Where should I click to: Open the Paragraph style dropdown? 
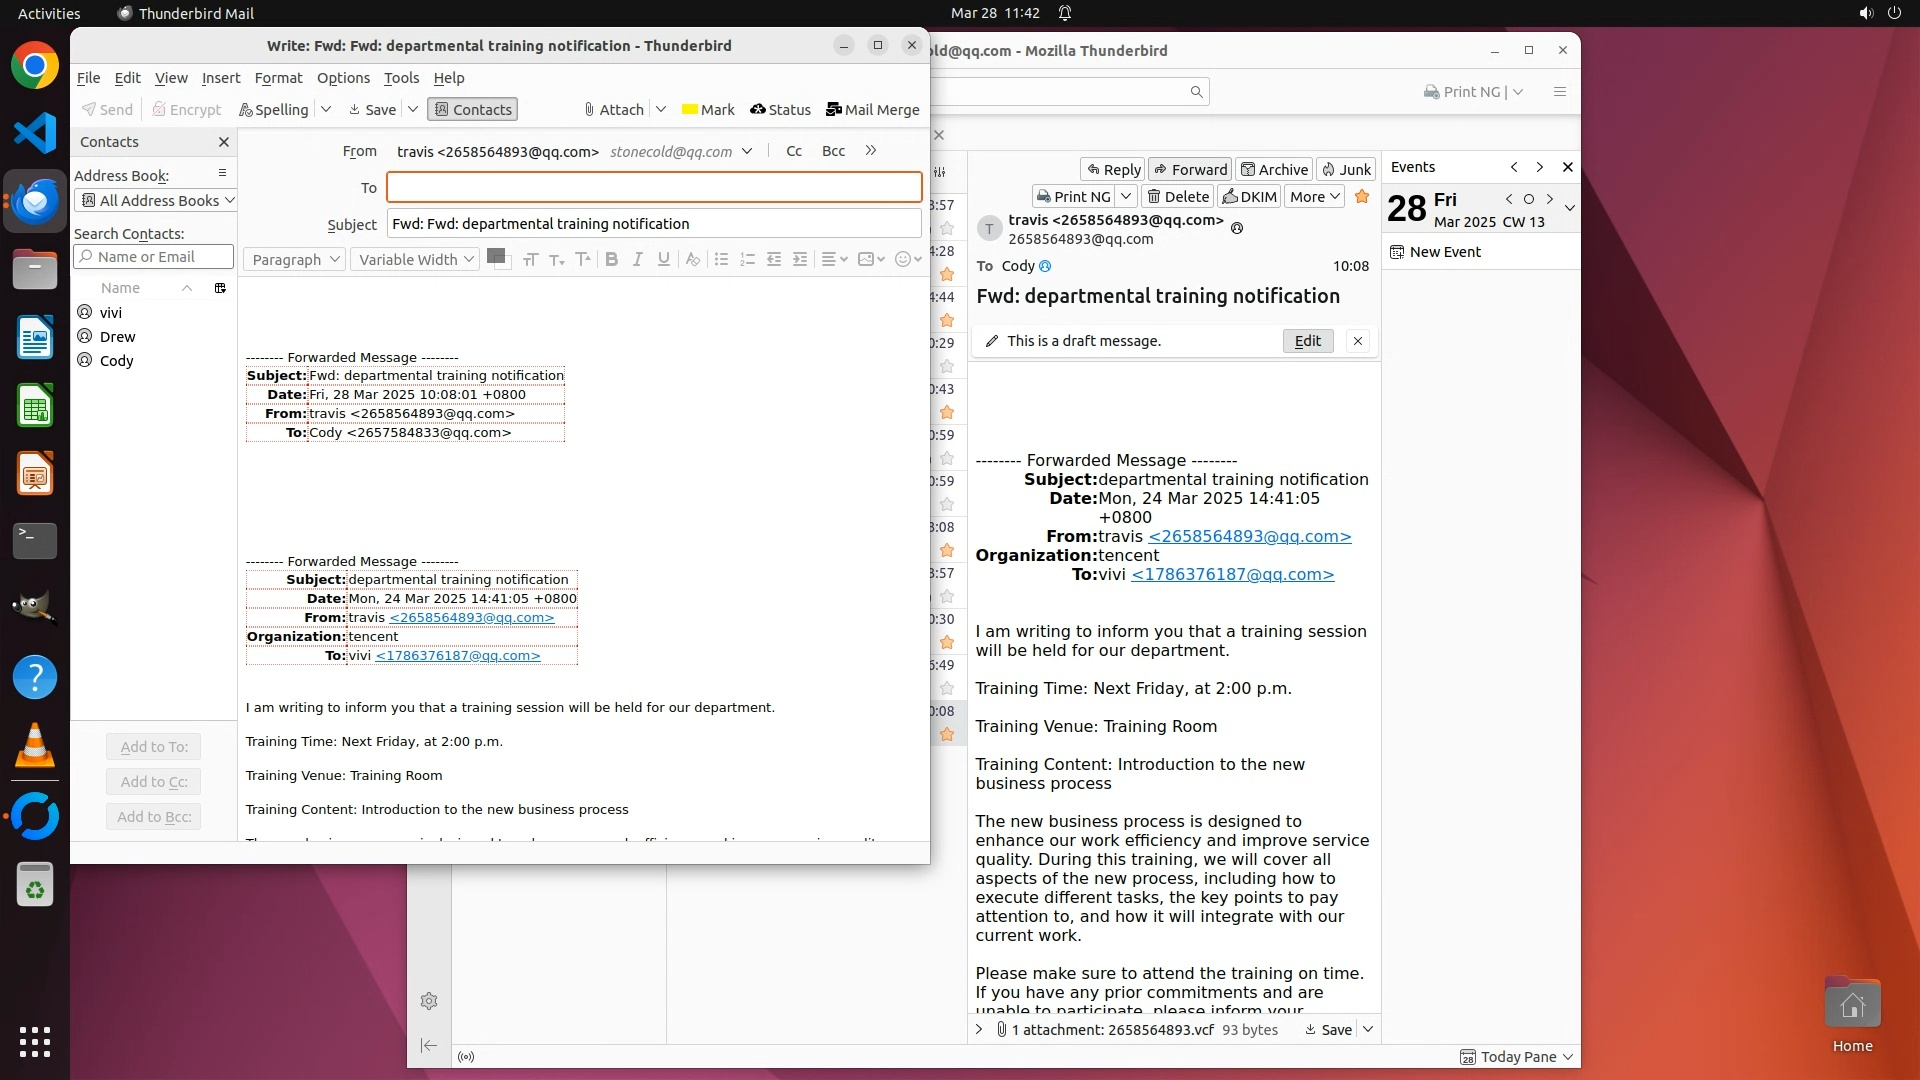[295, 260]
